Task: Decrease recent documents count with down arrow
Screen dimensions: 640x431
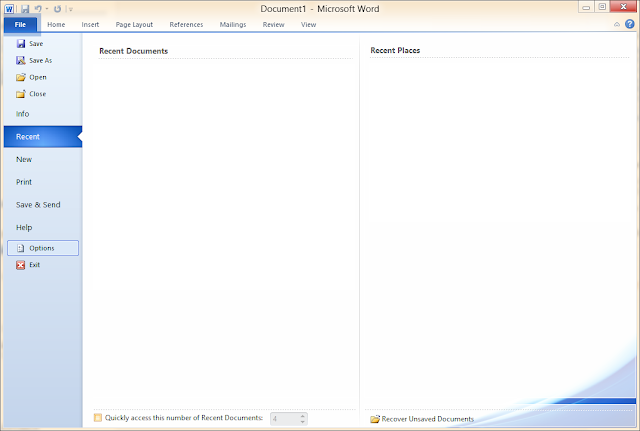Action: [x=303, y=422]
